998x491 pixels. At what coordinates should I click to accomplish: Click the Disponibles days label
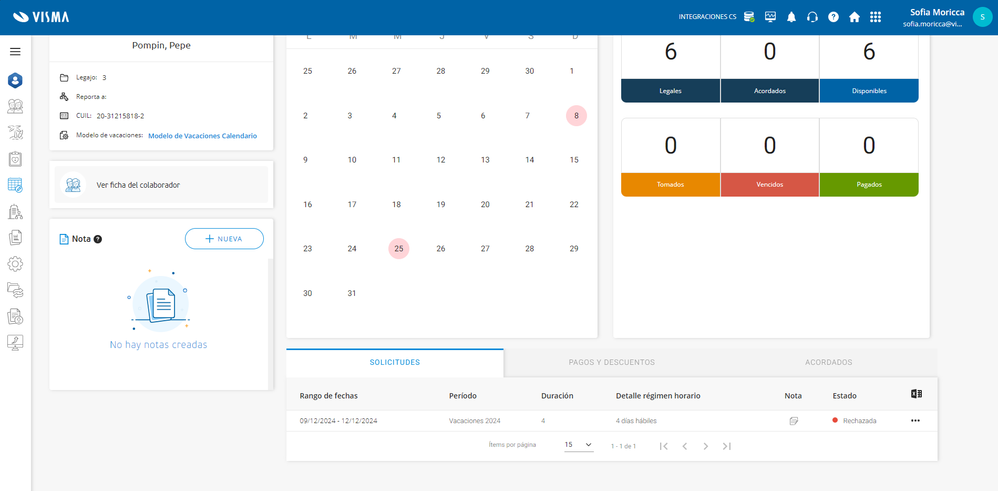[x=869, y=91]
